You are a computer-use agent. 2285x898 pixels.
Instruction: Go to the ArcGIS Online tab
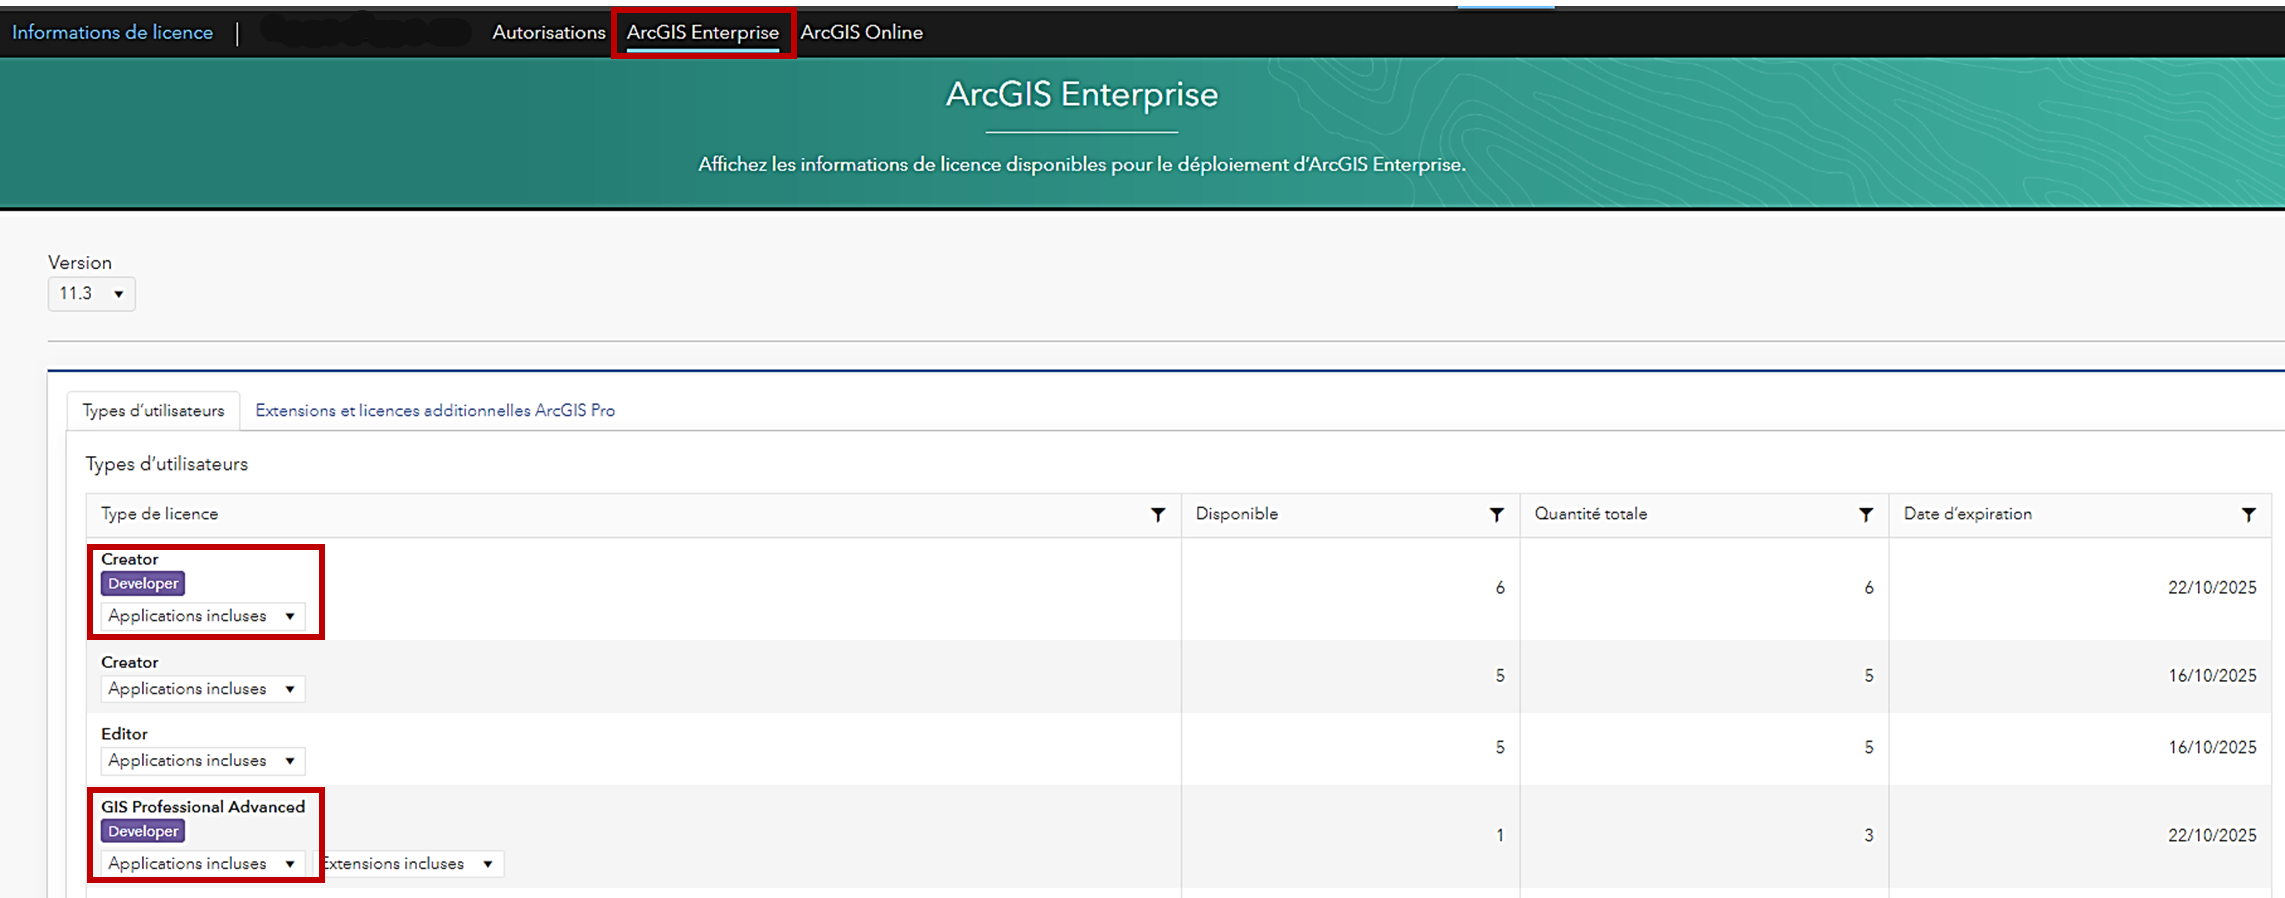[861, 32]
